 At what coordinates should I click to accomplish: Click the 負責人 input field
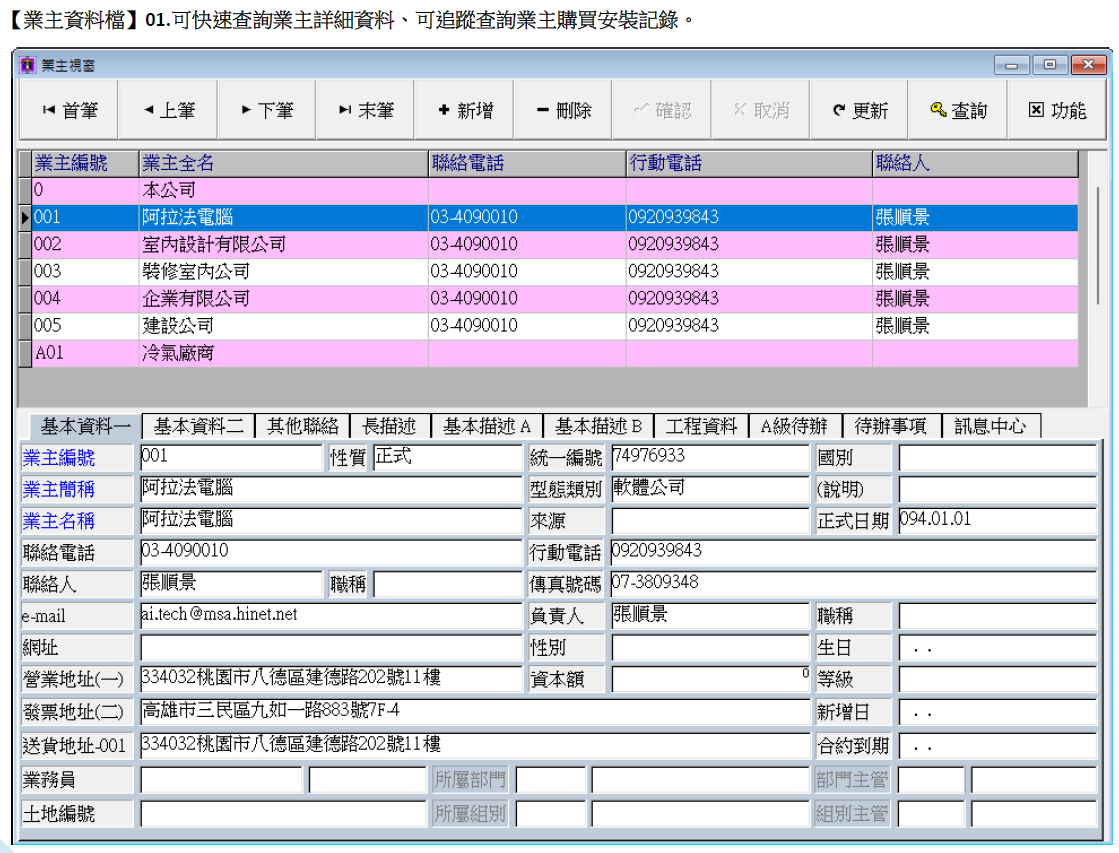pyautogui.click(x=709, y=615)
